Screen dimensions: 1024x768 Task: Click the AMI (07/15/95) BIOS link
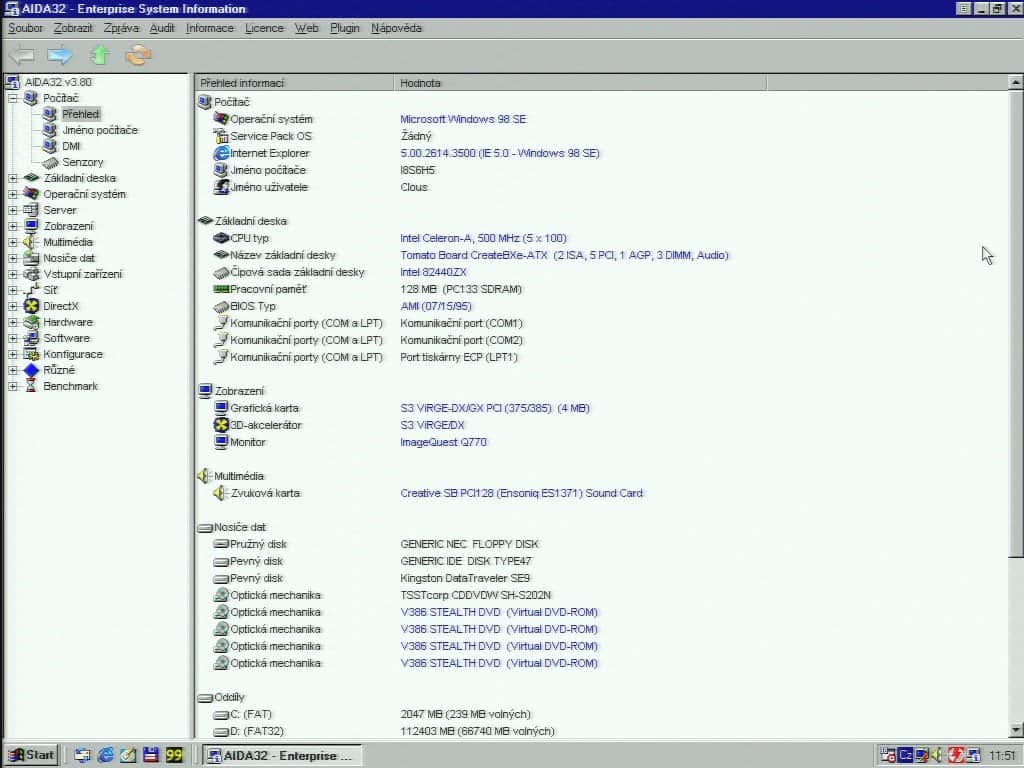[x=436, y=306]
